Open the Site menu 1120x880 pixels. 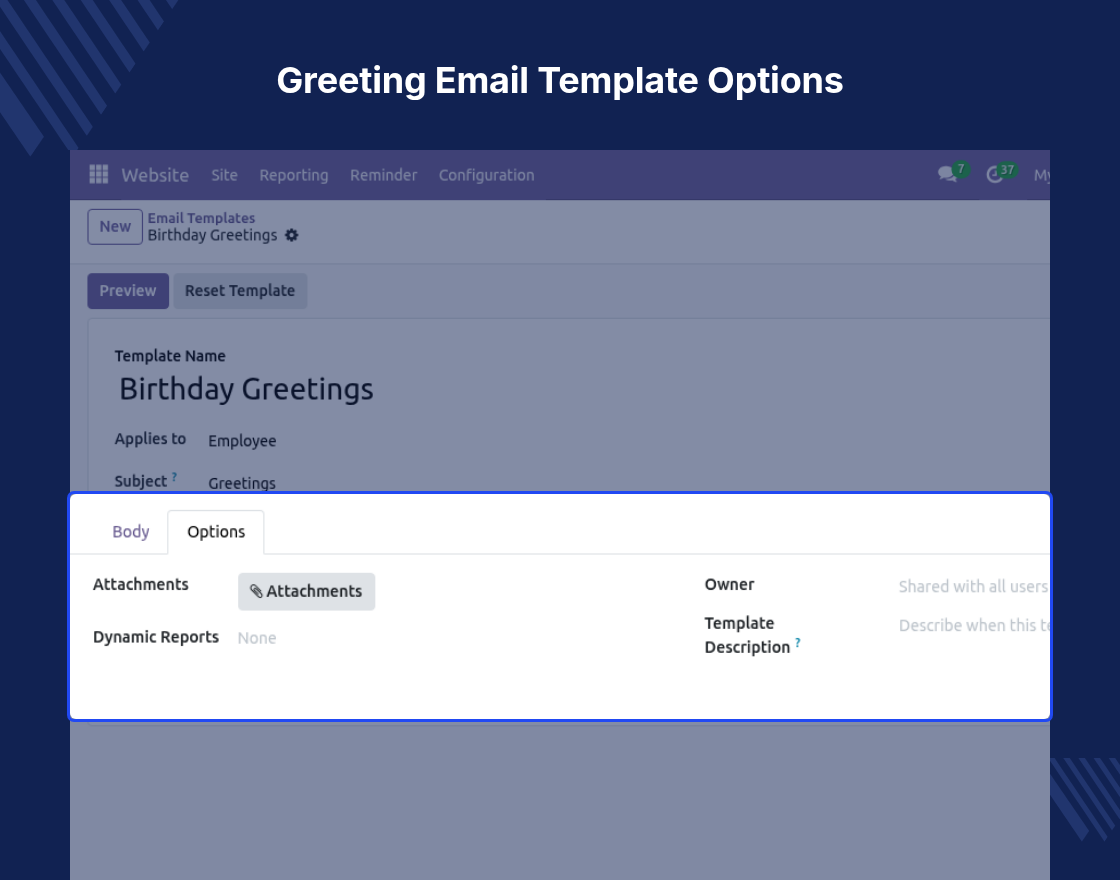(x=224, y=175)
